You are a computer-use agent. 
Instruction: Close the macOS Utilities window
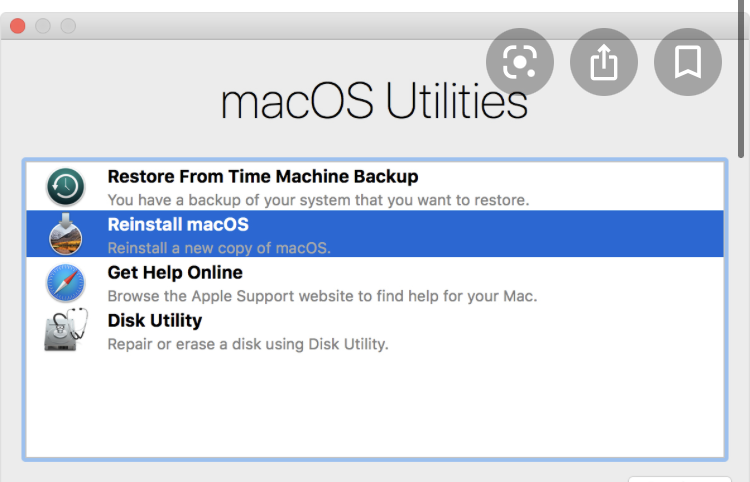(x=18, y=25)
